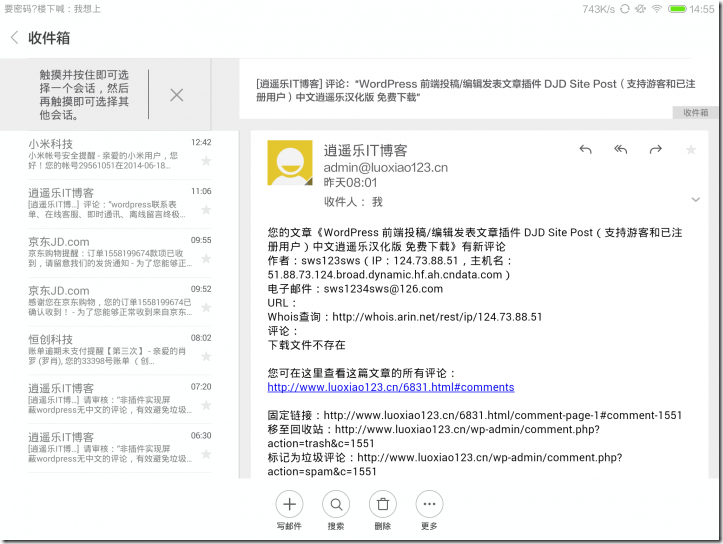Tap the sync icon in status bar
The height and width of the screenshot is (544, 723).
(625, 9)
